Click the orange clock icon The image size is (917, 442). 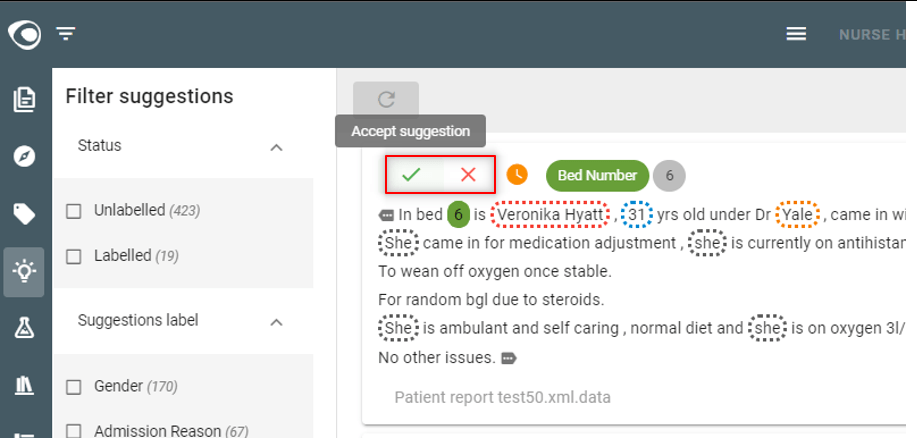(x=517, y=174)
